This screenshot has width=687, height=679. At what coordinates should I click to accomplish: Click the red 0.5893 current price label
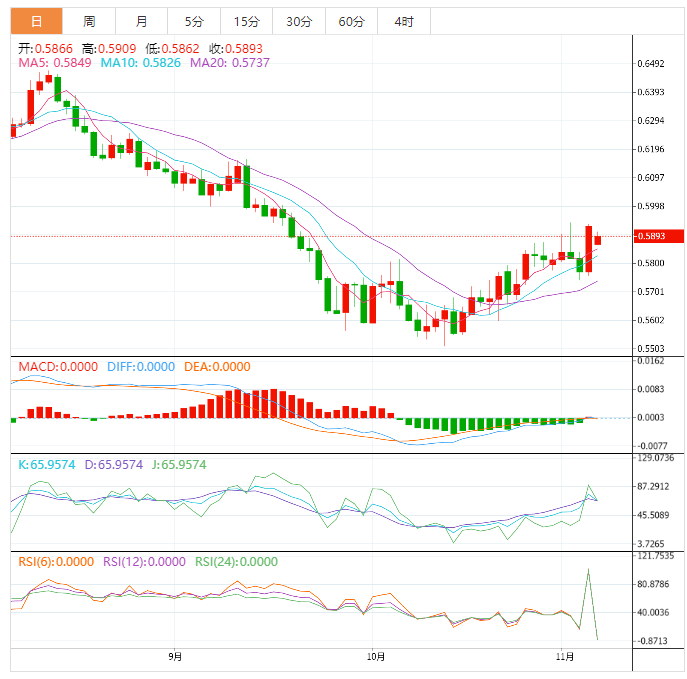coord(659,236)
